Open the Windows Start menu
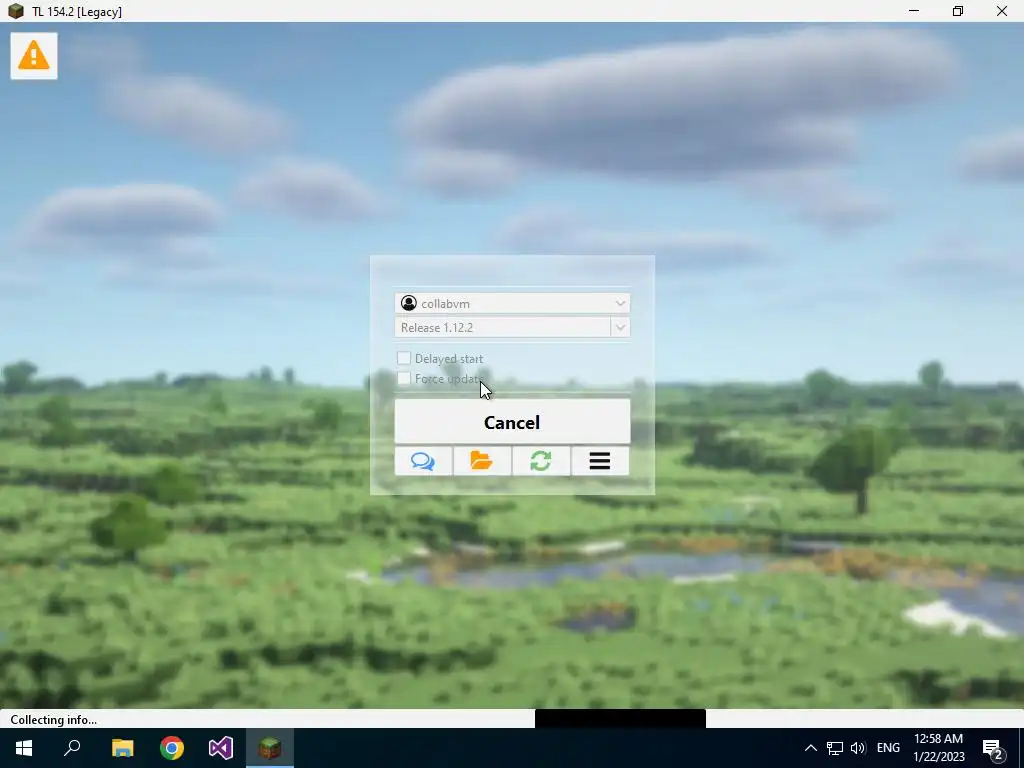The image size is (1024, 768). (24, 748)
